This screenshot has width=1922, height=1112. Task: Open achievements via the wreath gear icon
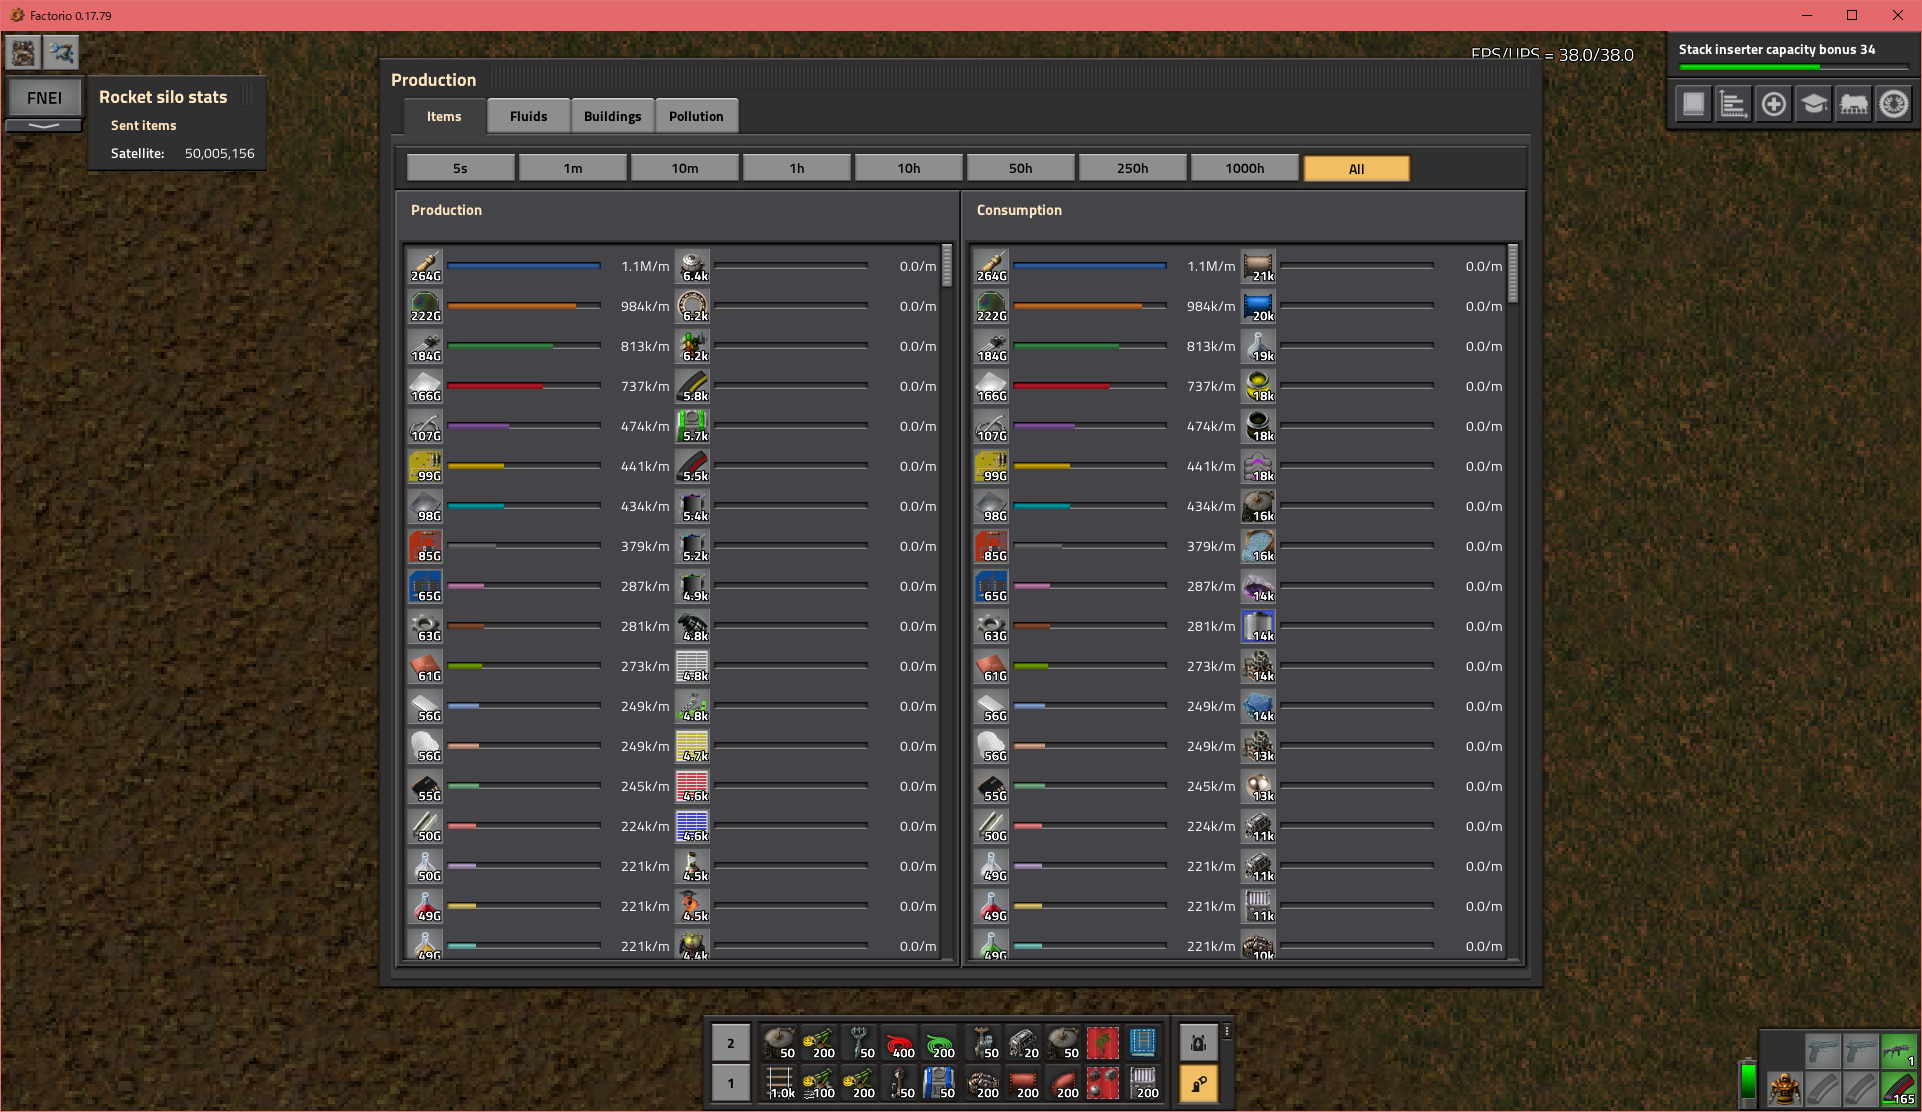tap(1894, 104)
